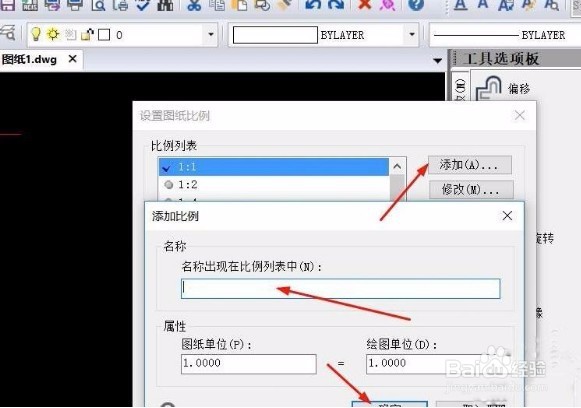This screenshot has width=581, height=408.
Task: Select the 1:2 scale row
Action: click(274, 184)
